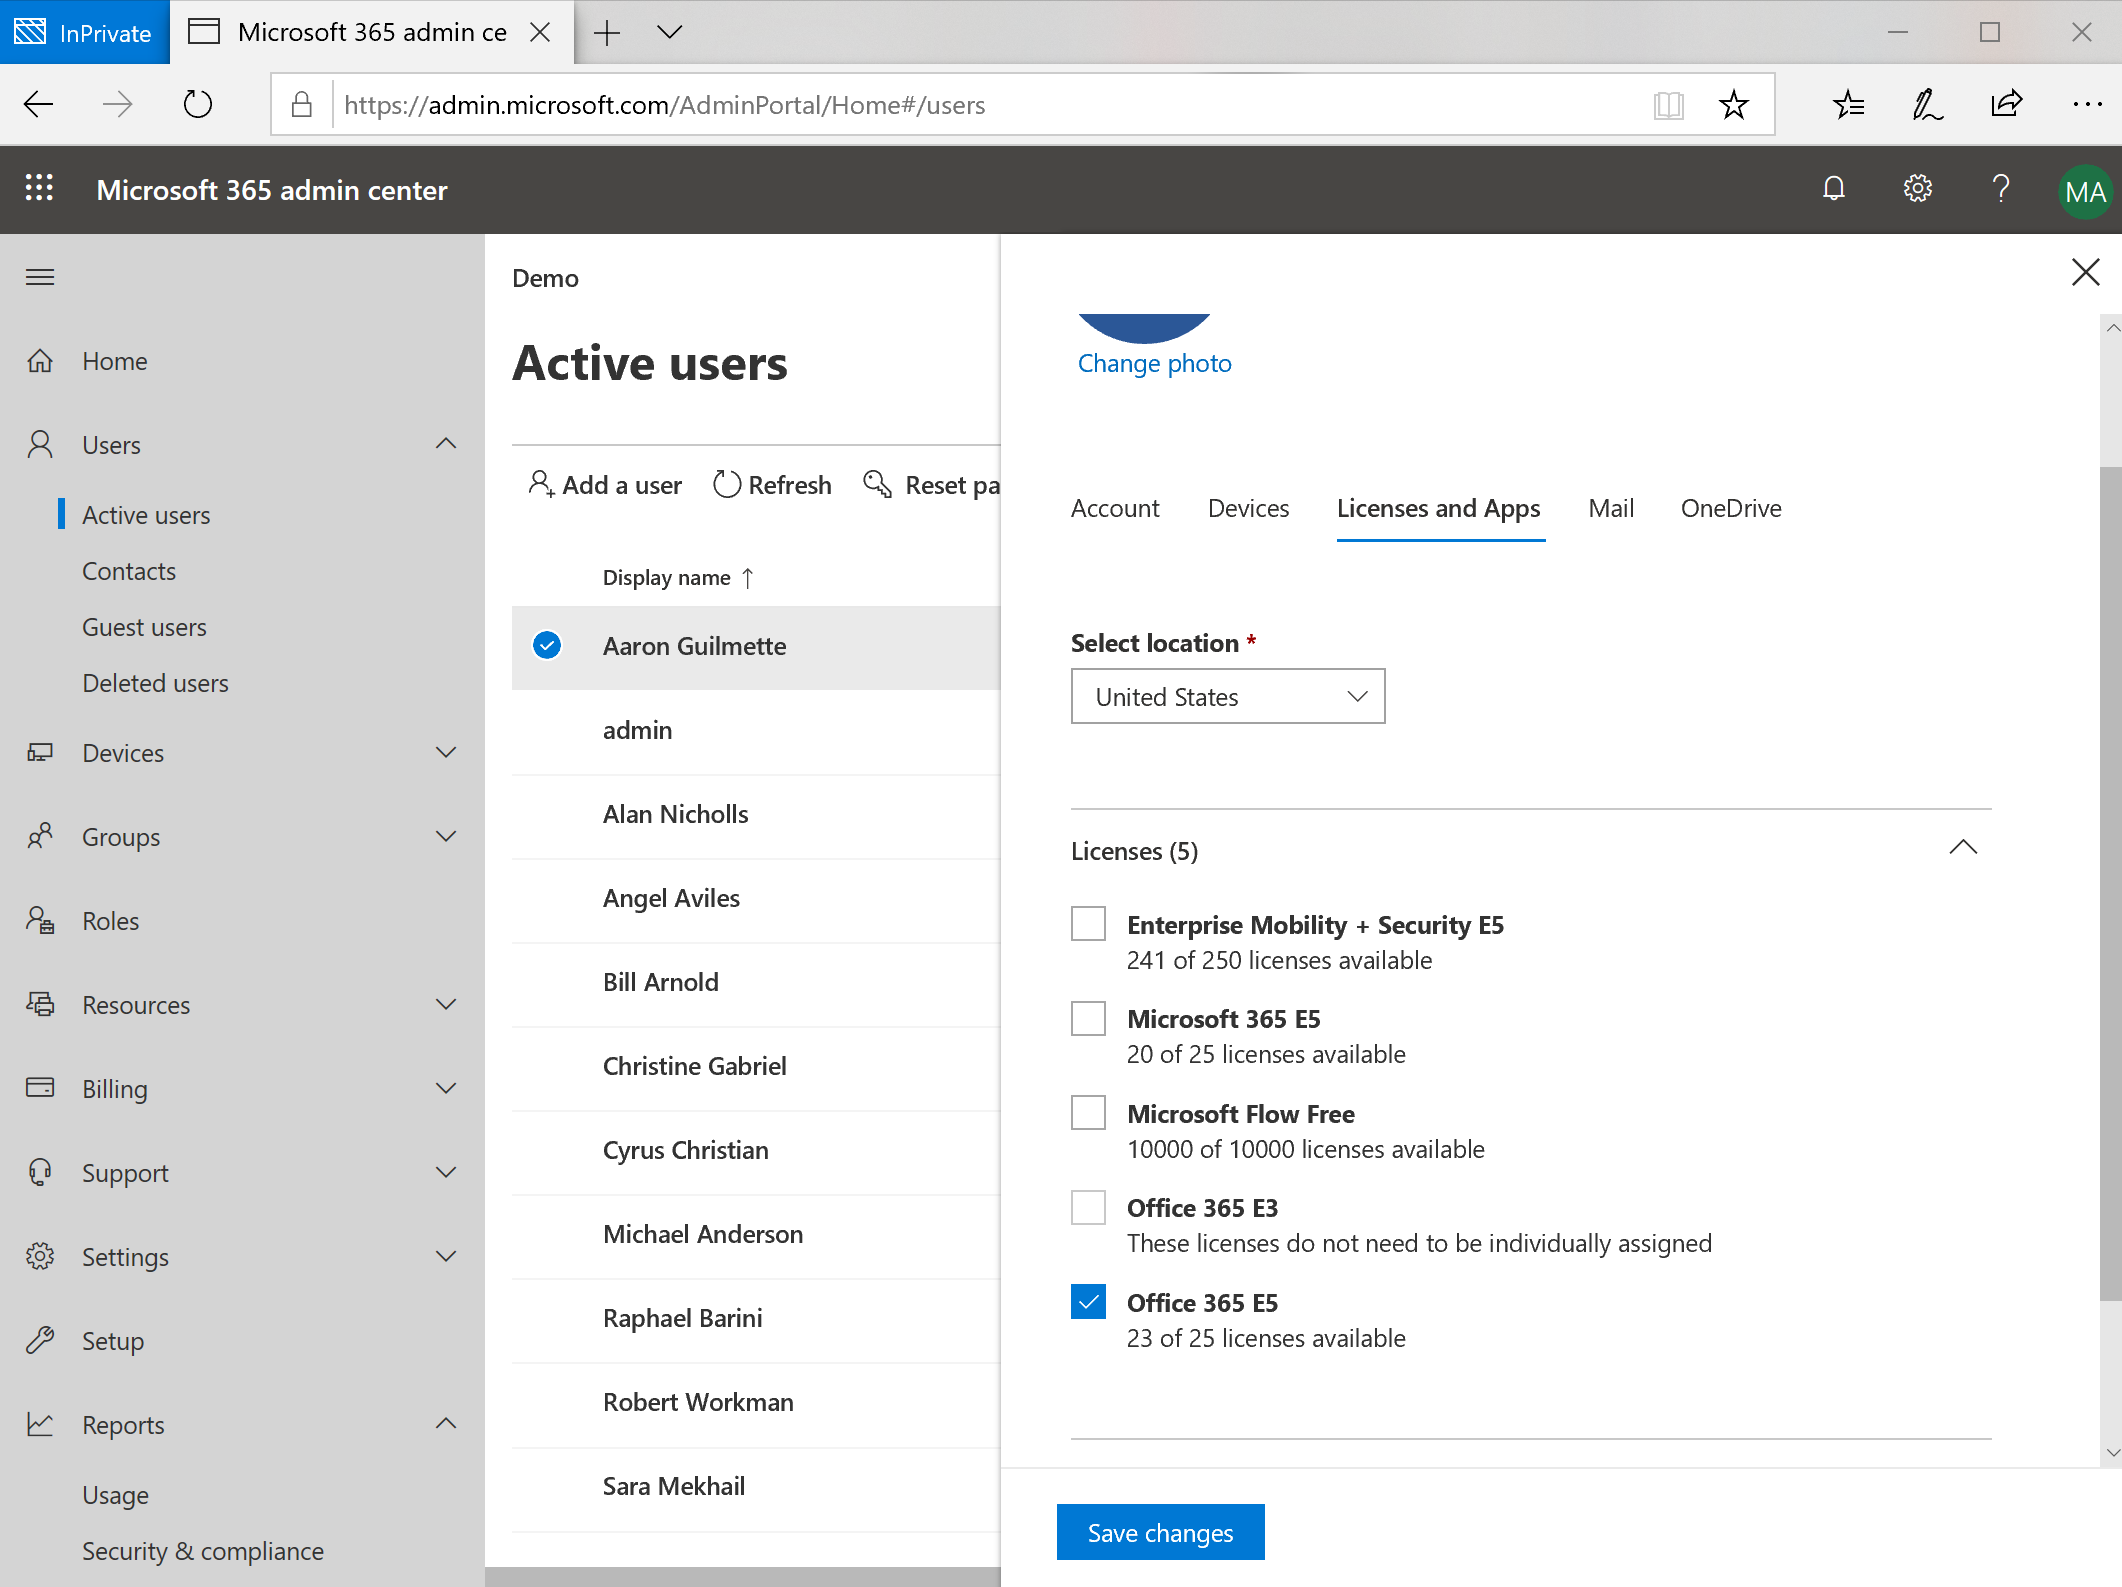Expand Settings navigation group
The width and height of the screenshot is (2122, 1587).
point(446,1256)
